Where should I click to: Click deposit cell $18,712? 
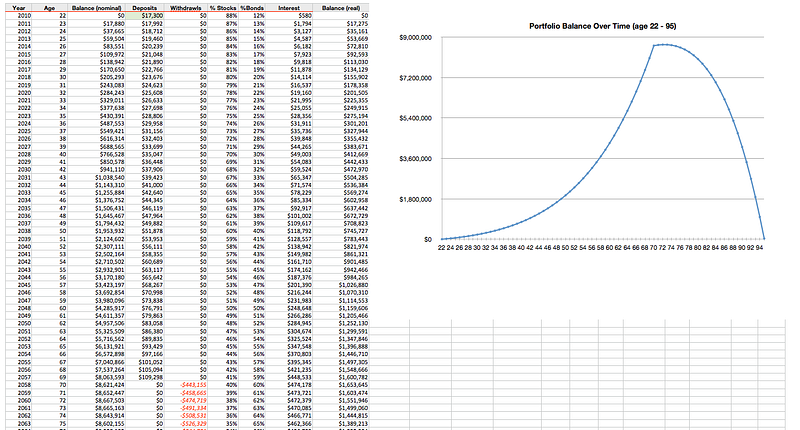coord(145,31)
